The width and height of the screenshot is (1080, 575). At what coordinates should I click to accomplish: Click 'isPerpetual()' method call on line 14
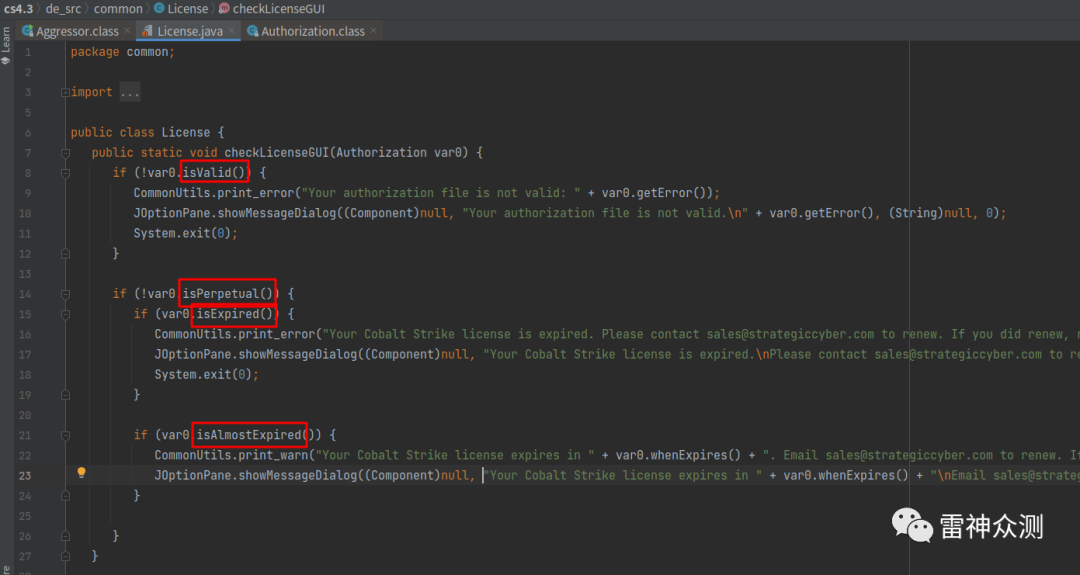[x=227, y=294]
